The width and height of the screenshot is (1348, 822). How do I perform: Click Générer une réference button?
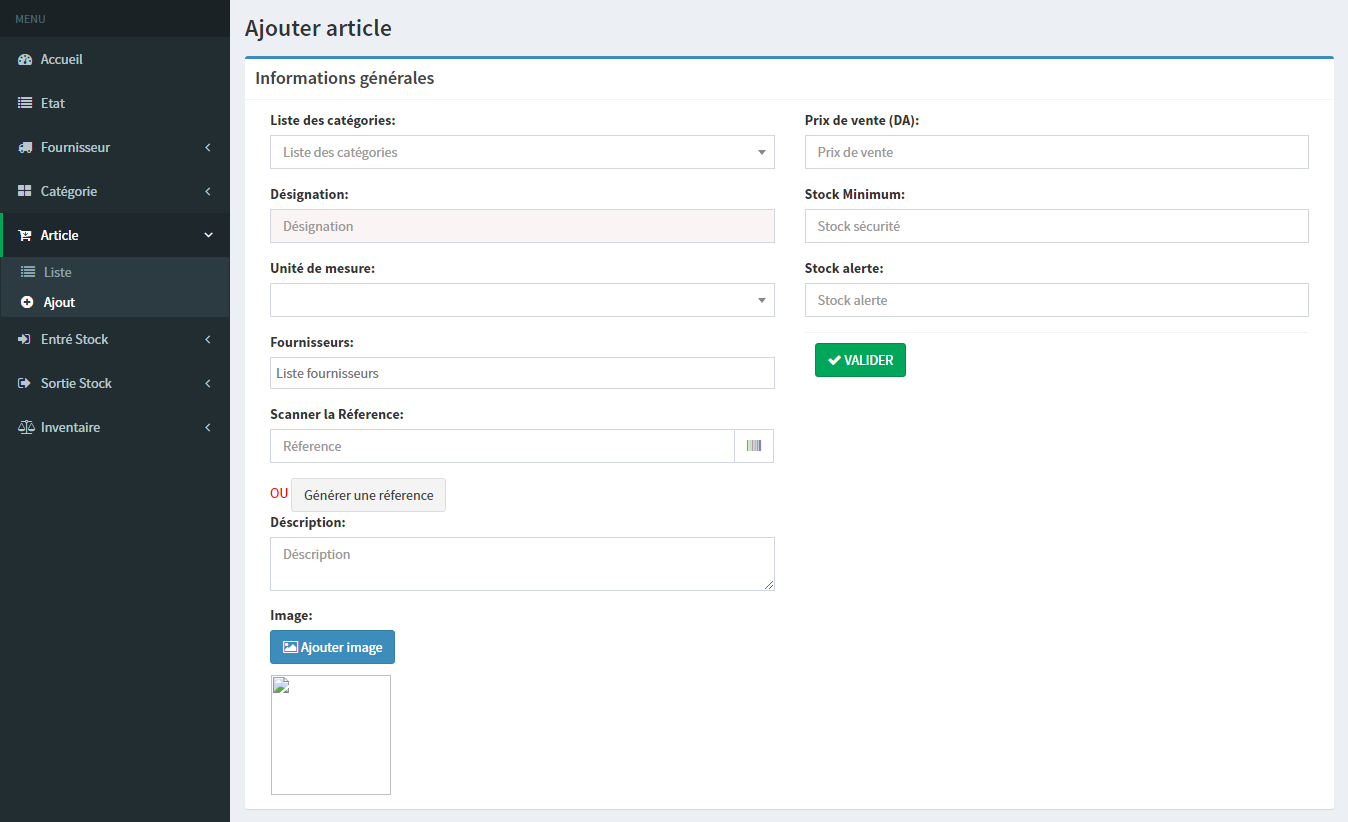(368, 495)
